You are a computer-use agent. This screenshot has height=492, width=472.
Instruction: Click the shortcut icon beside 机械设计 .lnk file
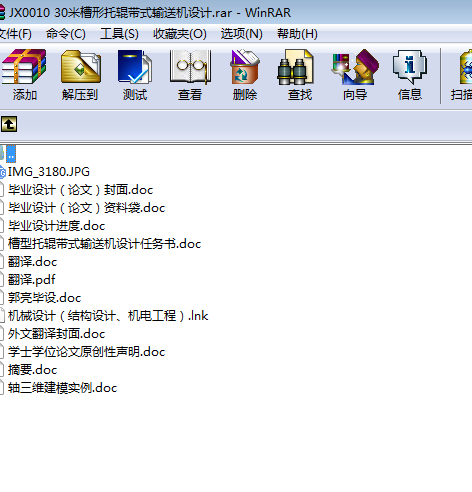pyautogui.click(x=2, y=316)
